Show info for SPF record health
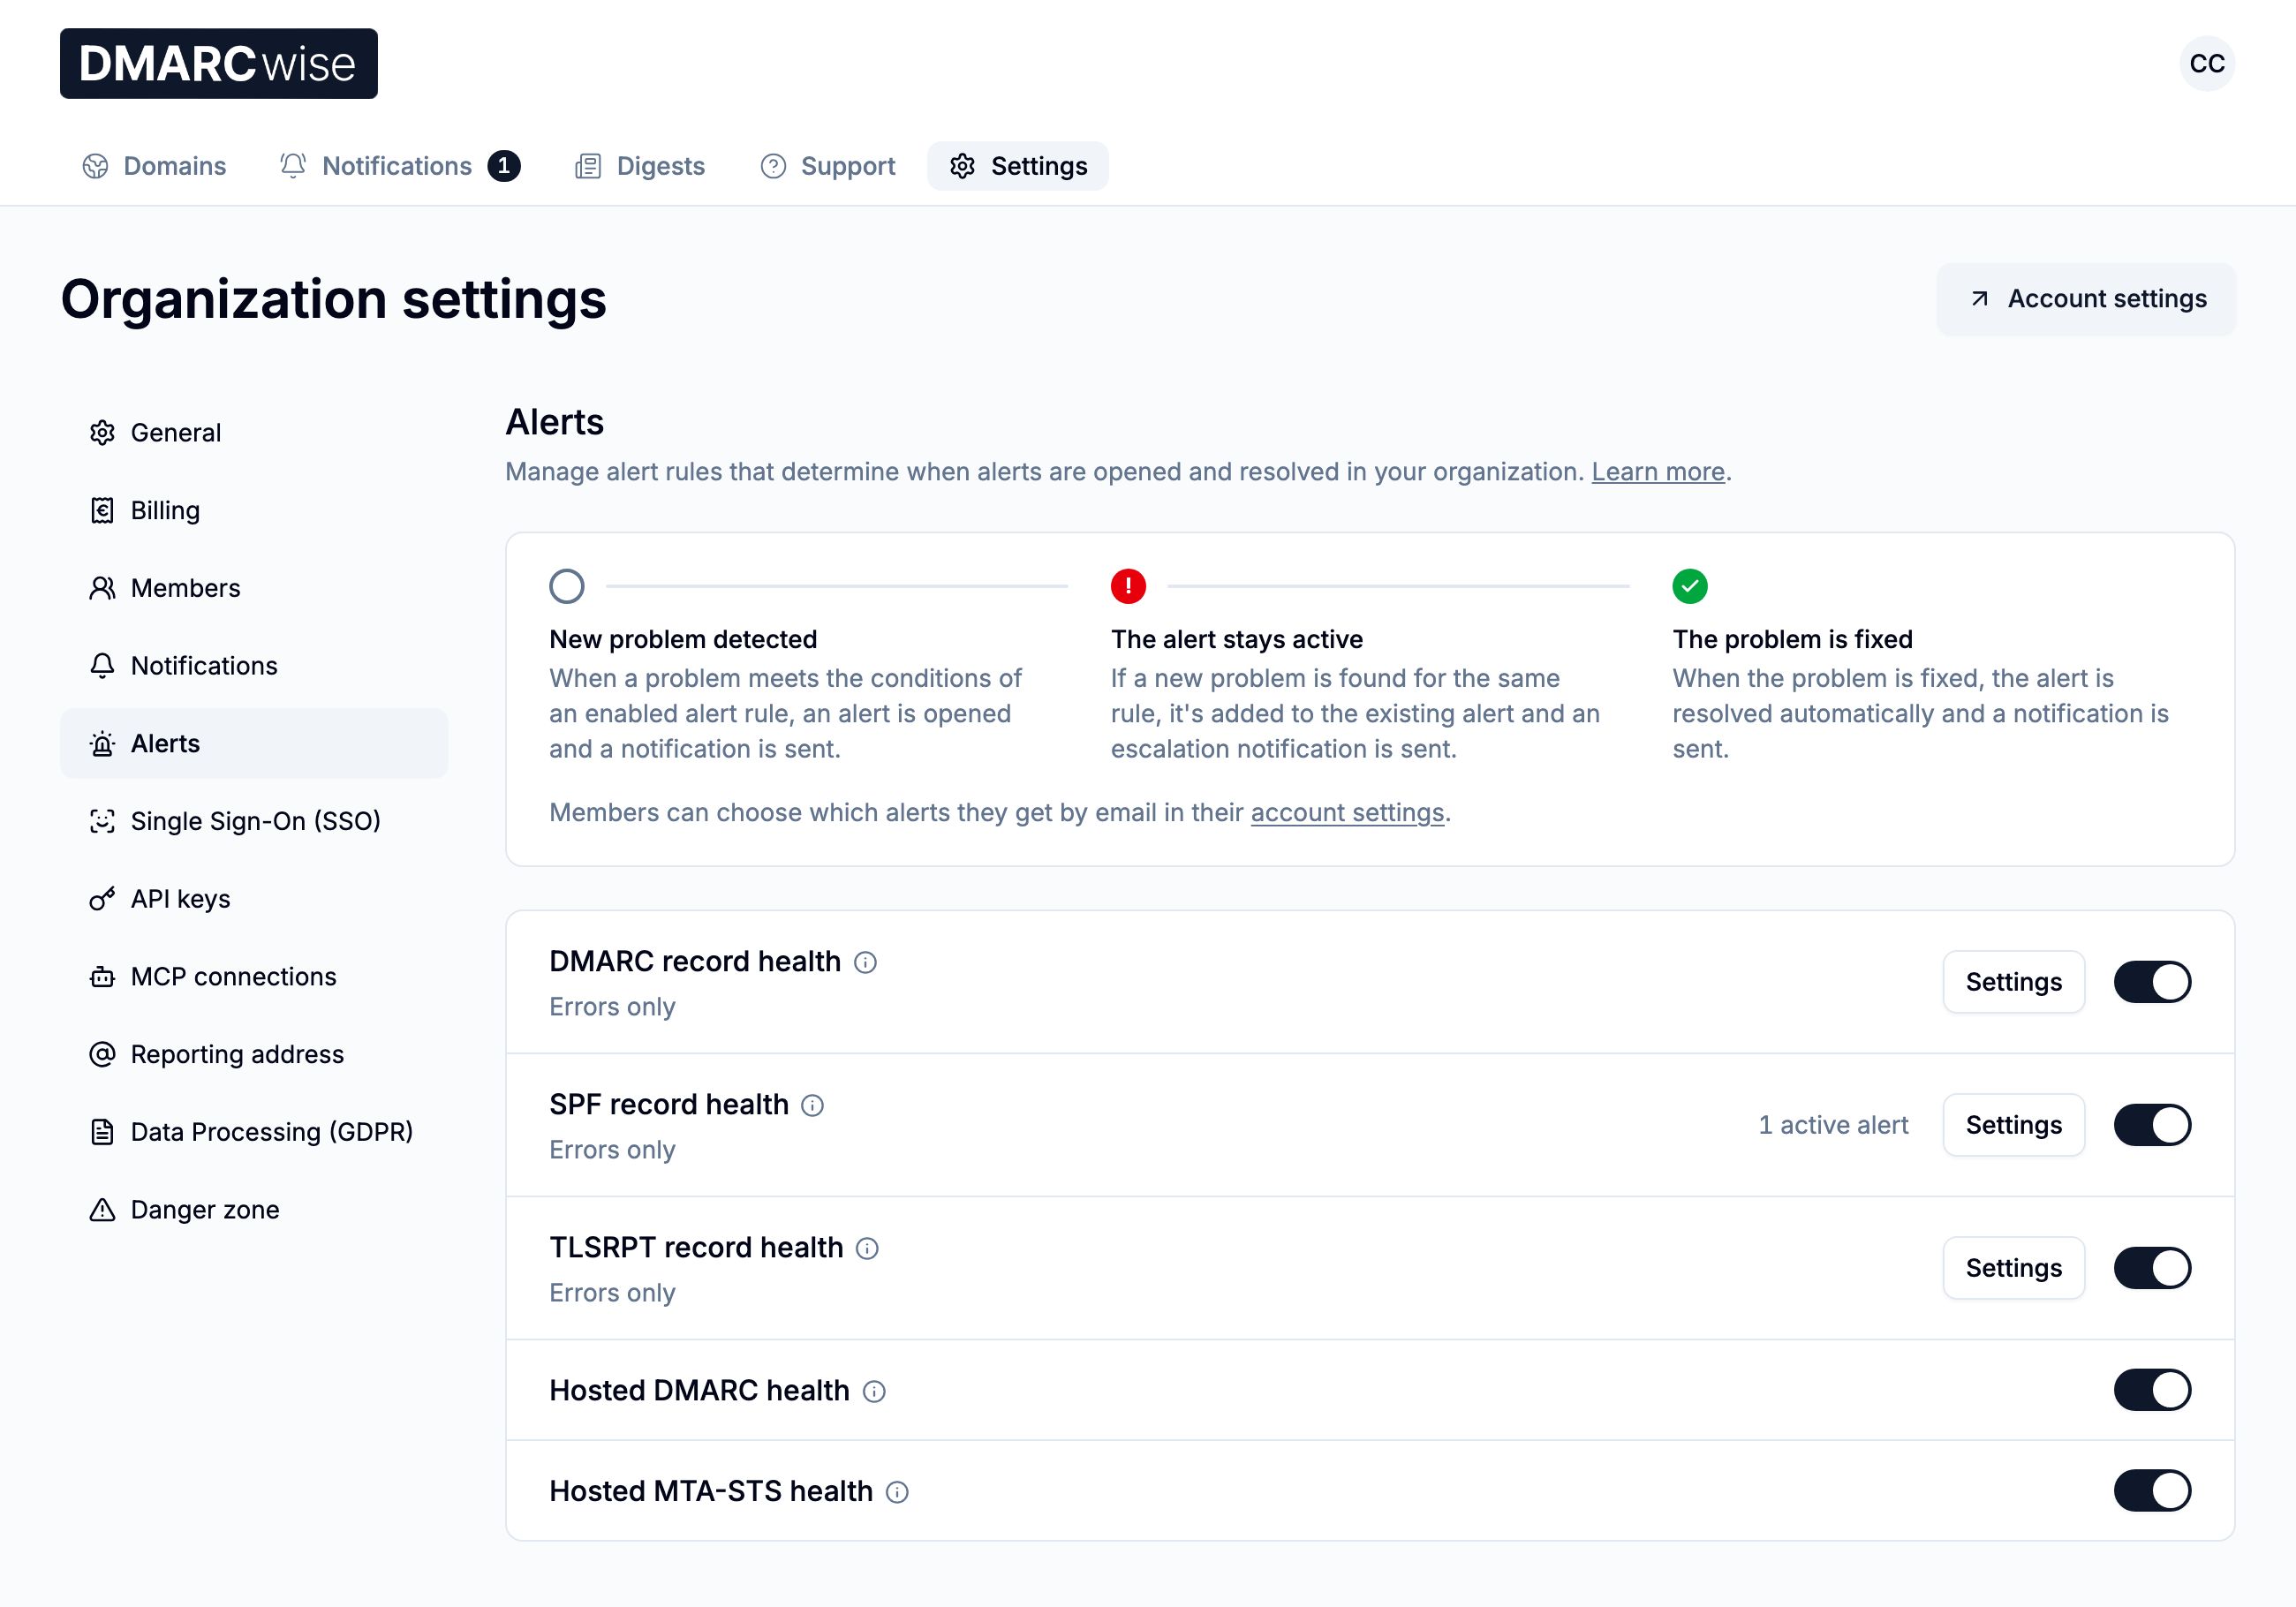Image resolution: width=2296 pixels, height=1607 pixels. coord(813,1105)
